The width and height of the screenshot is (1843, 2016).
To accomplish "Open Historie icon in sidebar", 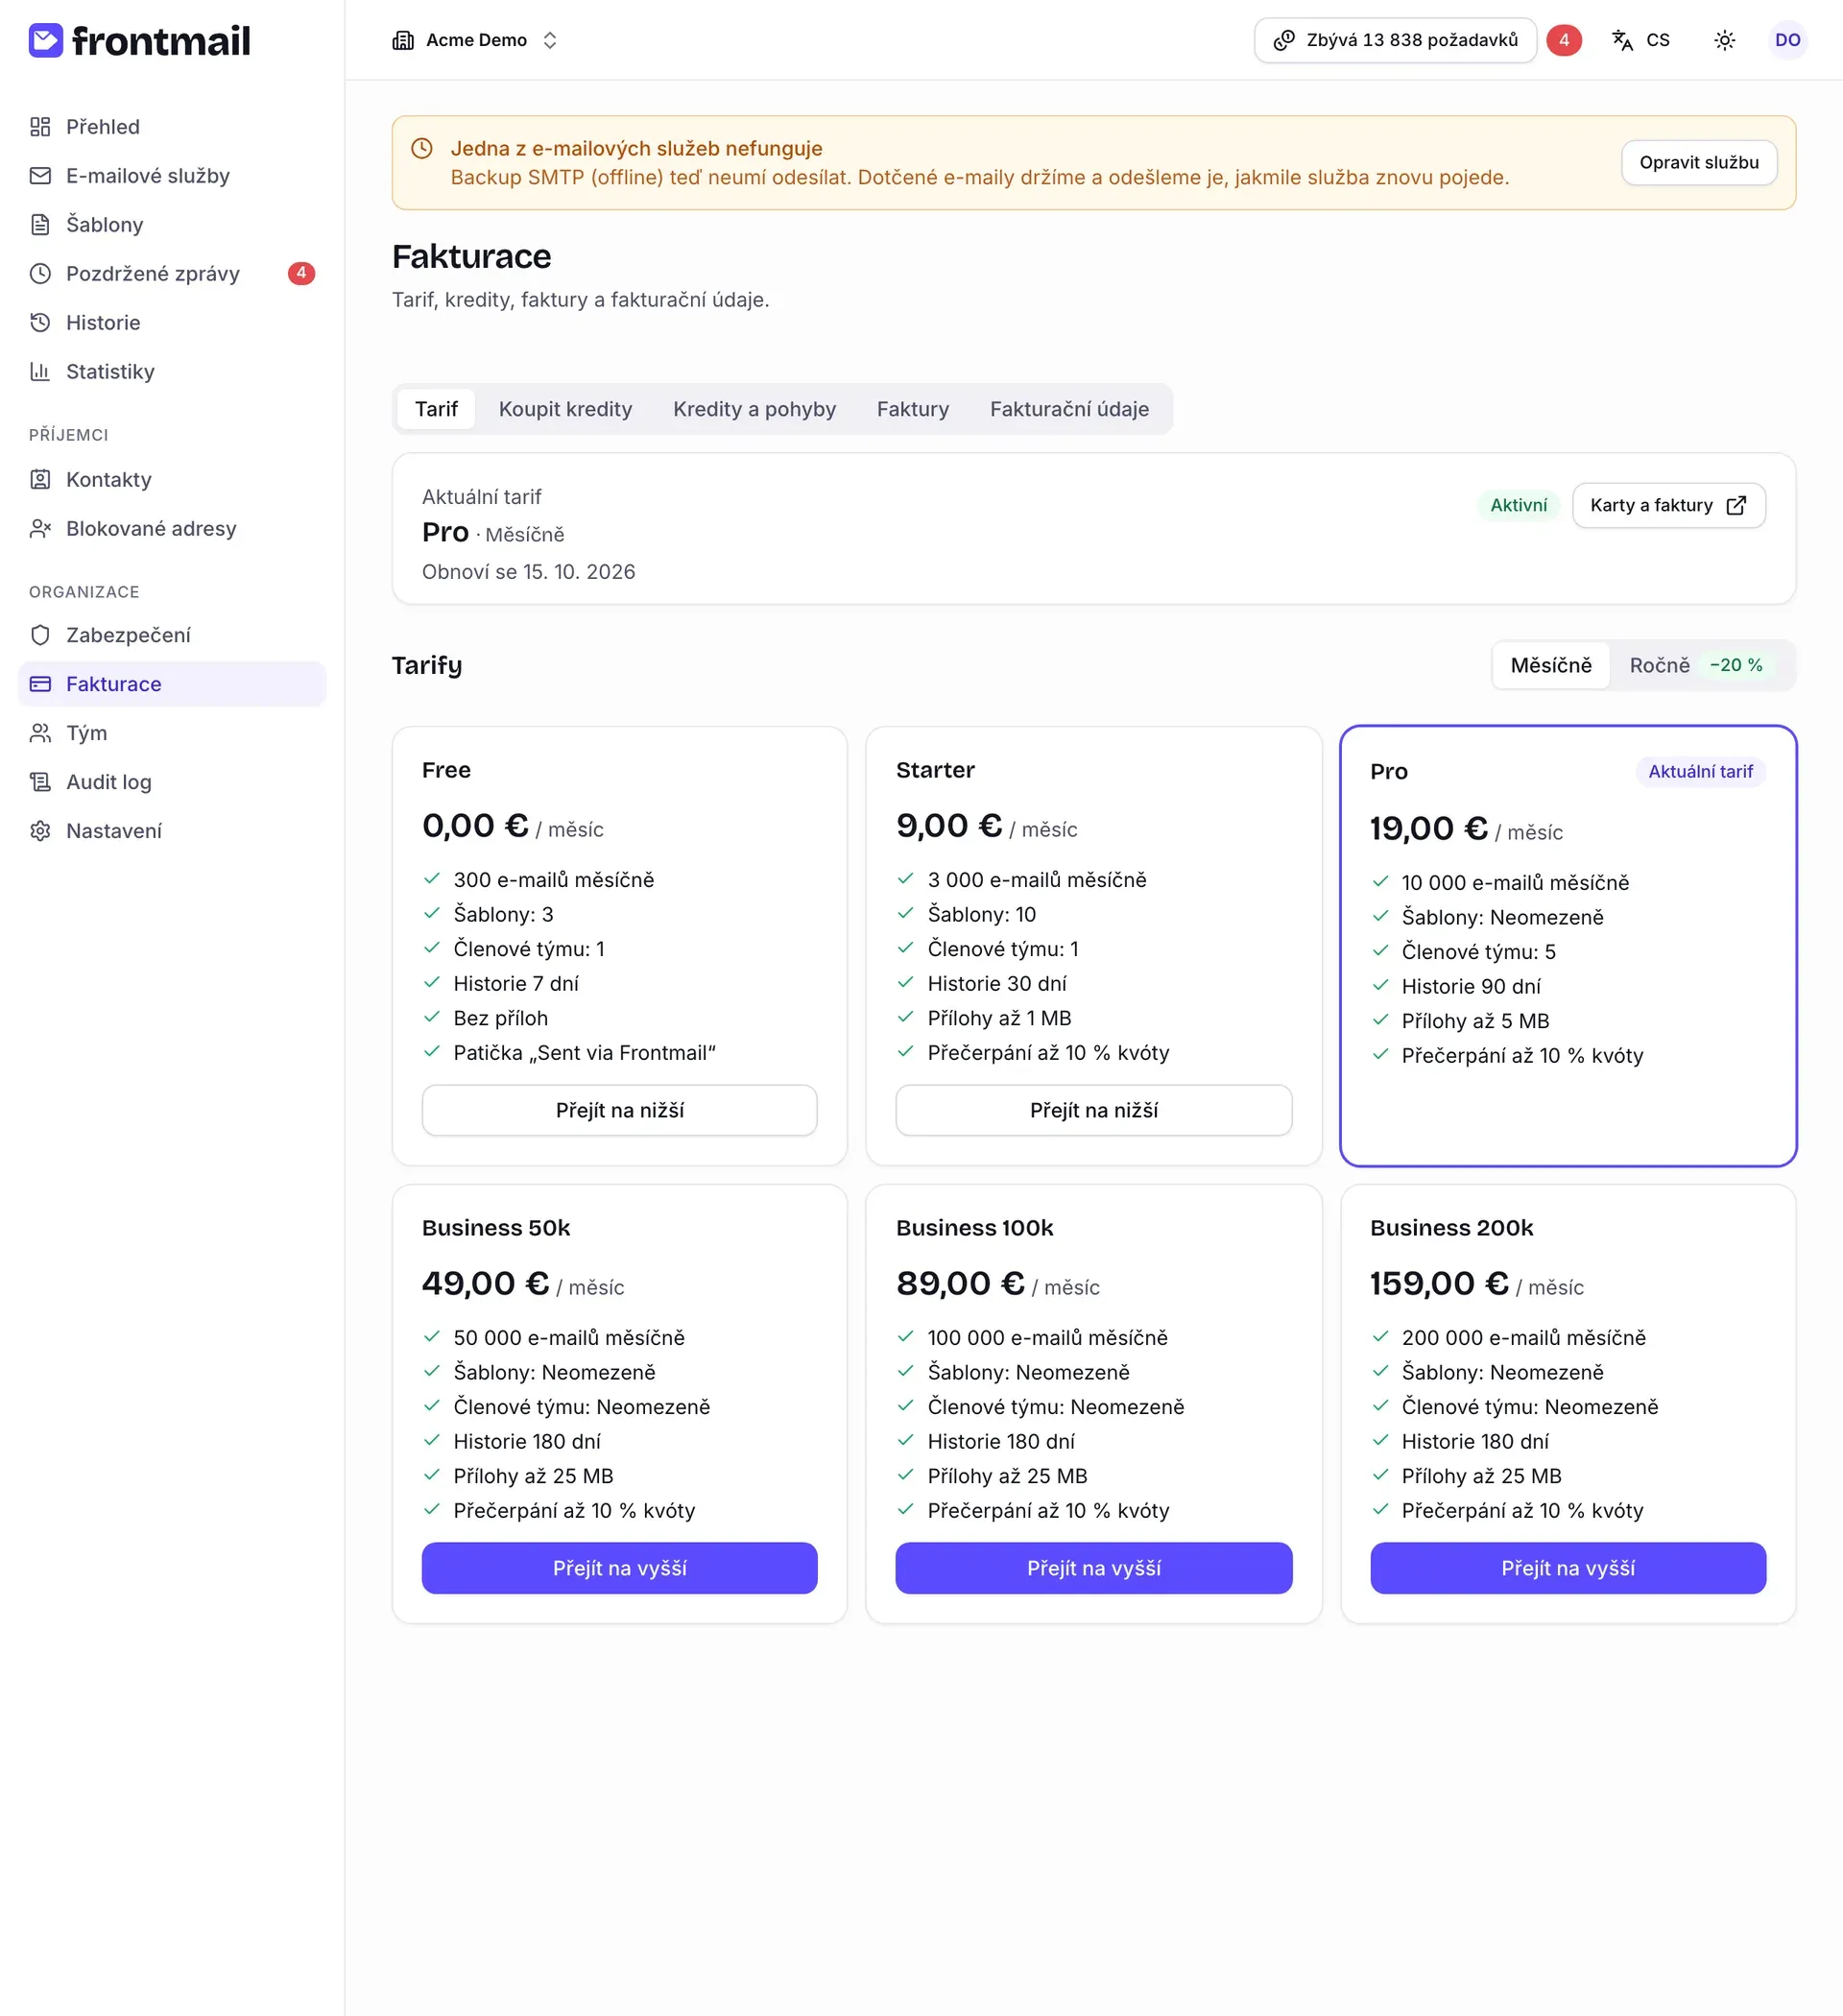I will click(40, 323).
